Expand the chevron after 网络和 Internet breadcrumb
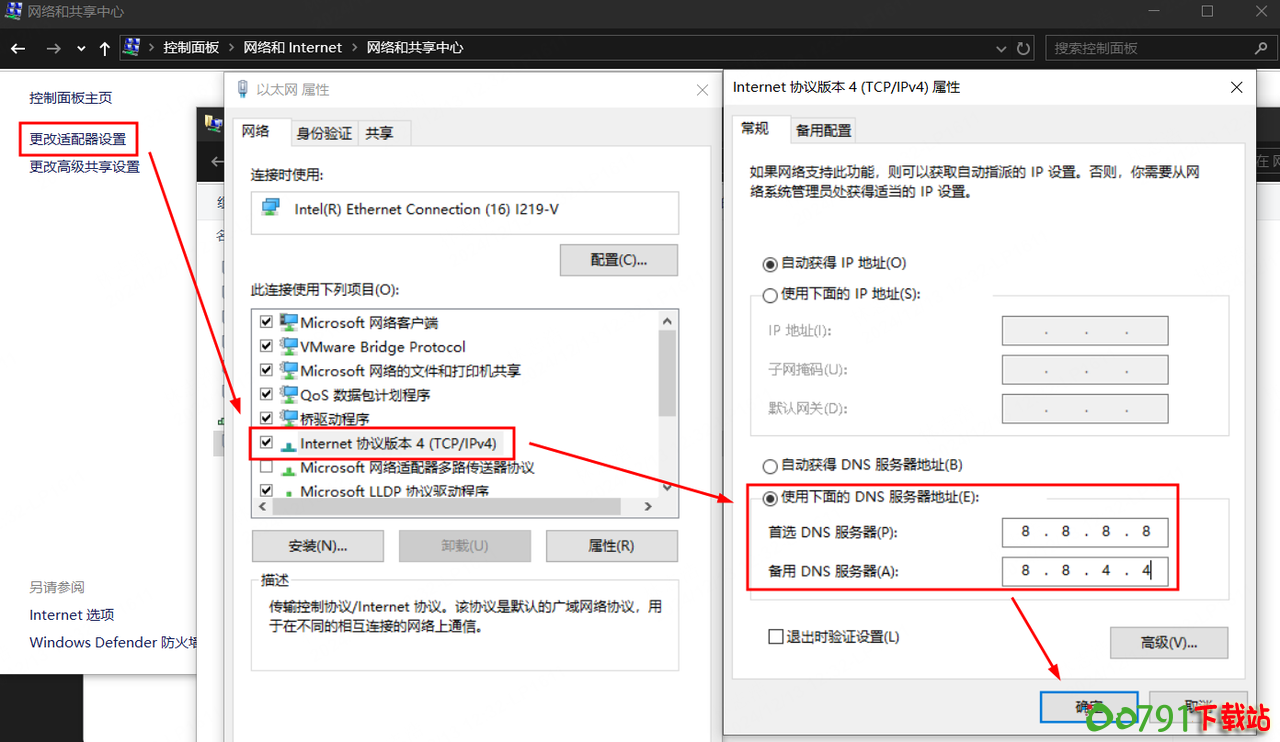This screenshot has height=742, width=1280. [x=354, y=48]
